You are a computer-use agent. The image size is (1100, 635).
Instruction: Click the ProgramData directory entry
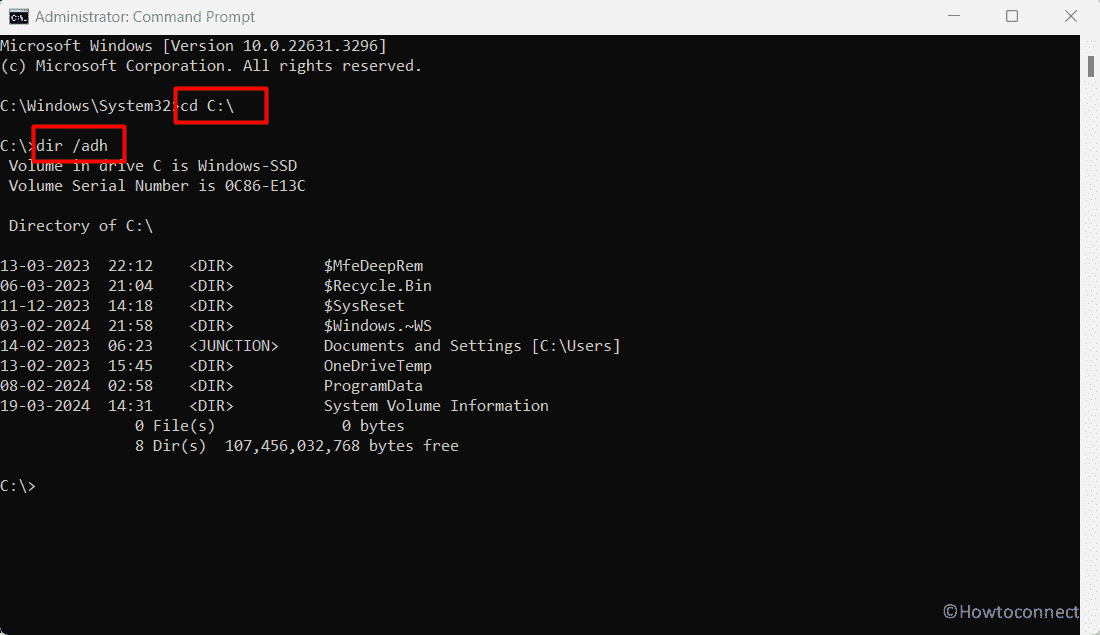point(373,386)
